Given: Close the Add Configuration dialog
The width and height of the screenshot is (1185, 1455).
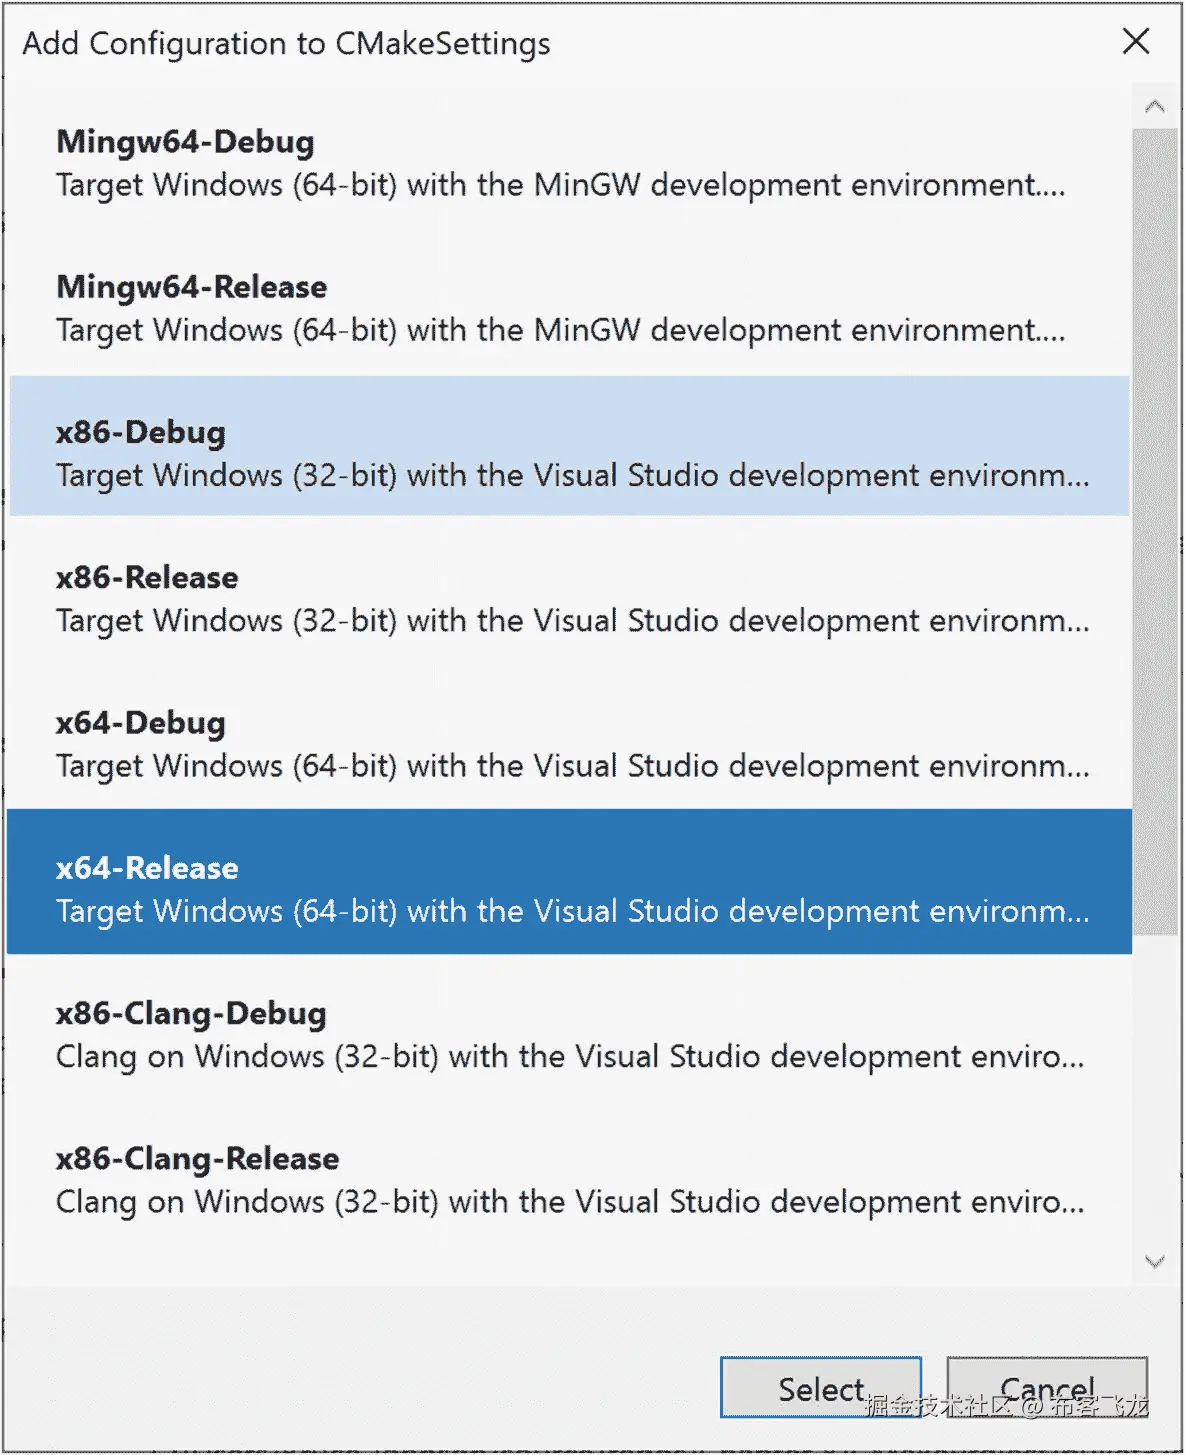Looking at the screenshot, I should pyautogui.click(x=1136, y=42).
